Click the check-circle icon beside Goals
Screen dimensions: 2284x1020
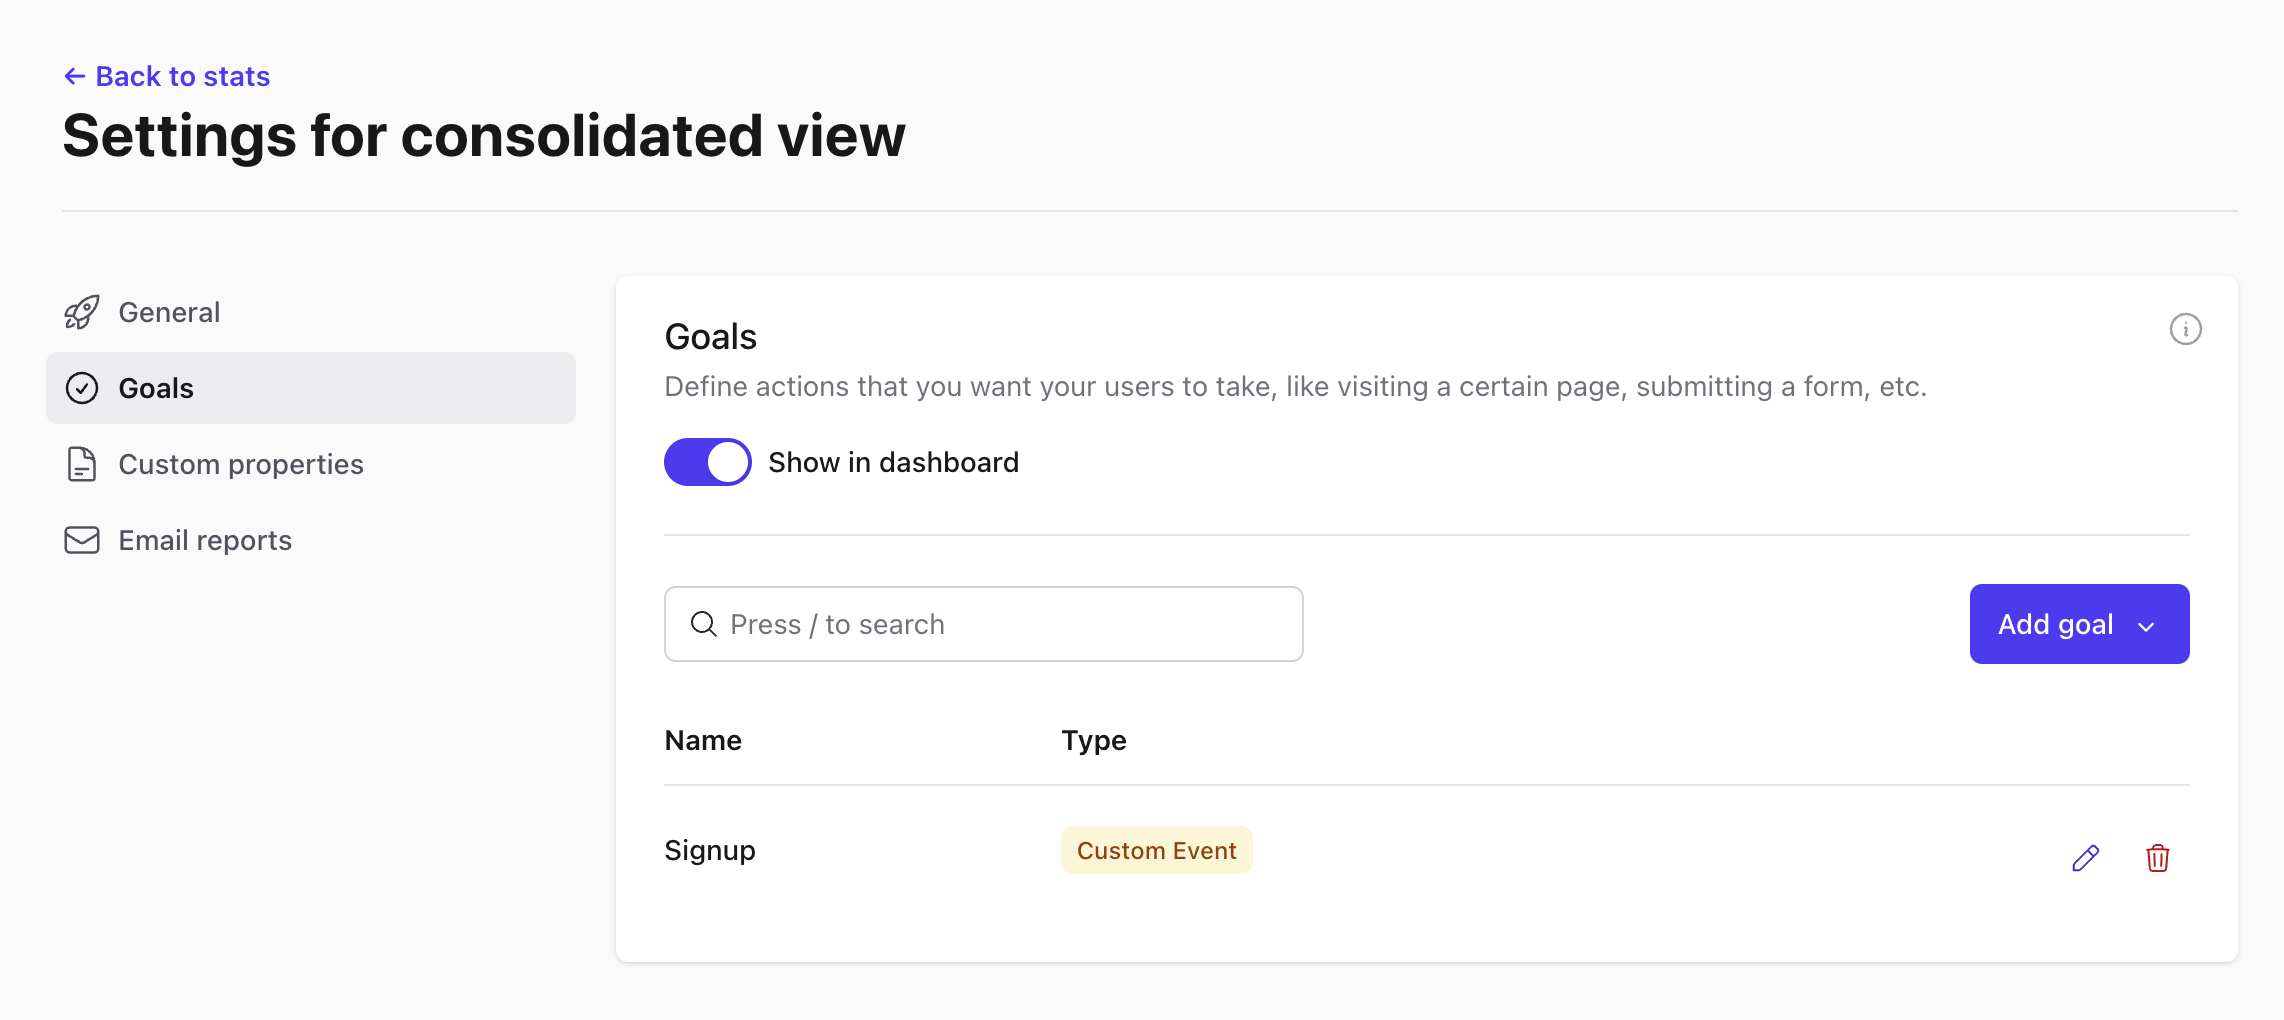pyautogui.click(x=82, y=388)
